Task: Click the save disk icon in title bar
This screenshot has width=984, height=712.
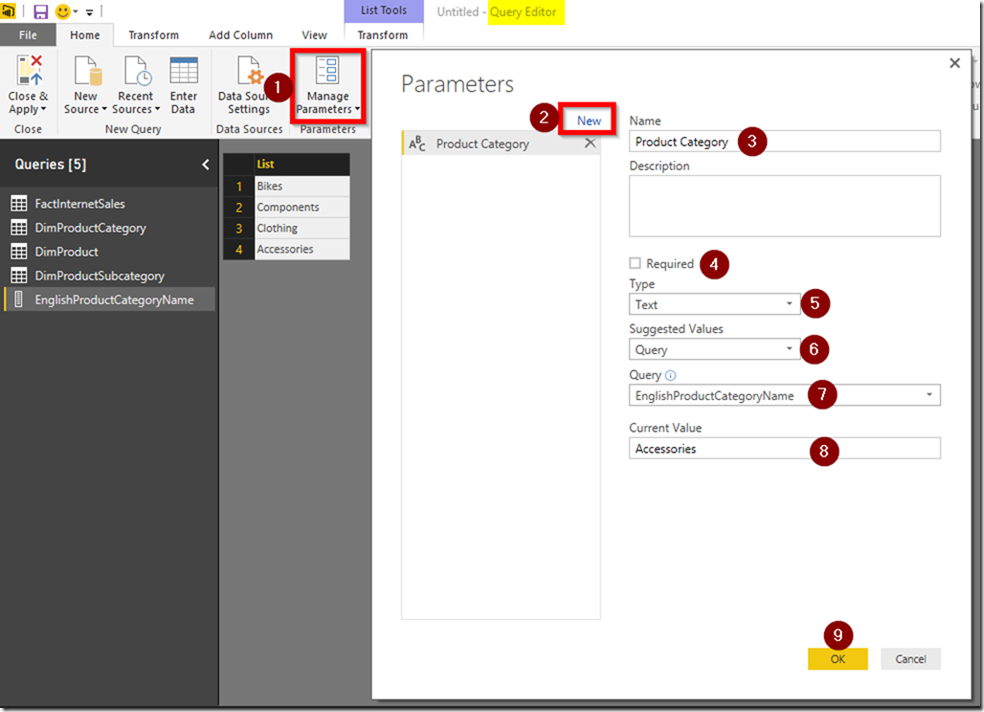Action: [x=41, y=11]
